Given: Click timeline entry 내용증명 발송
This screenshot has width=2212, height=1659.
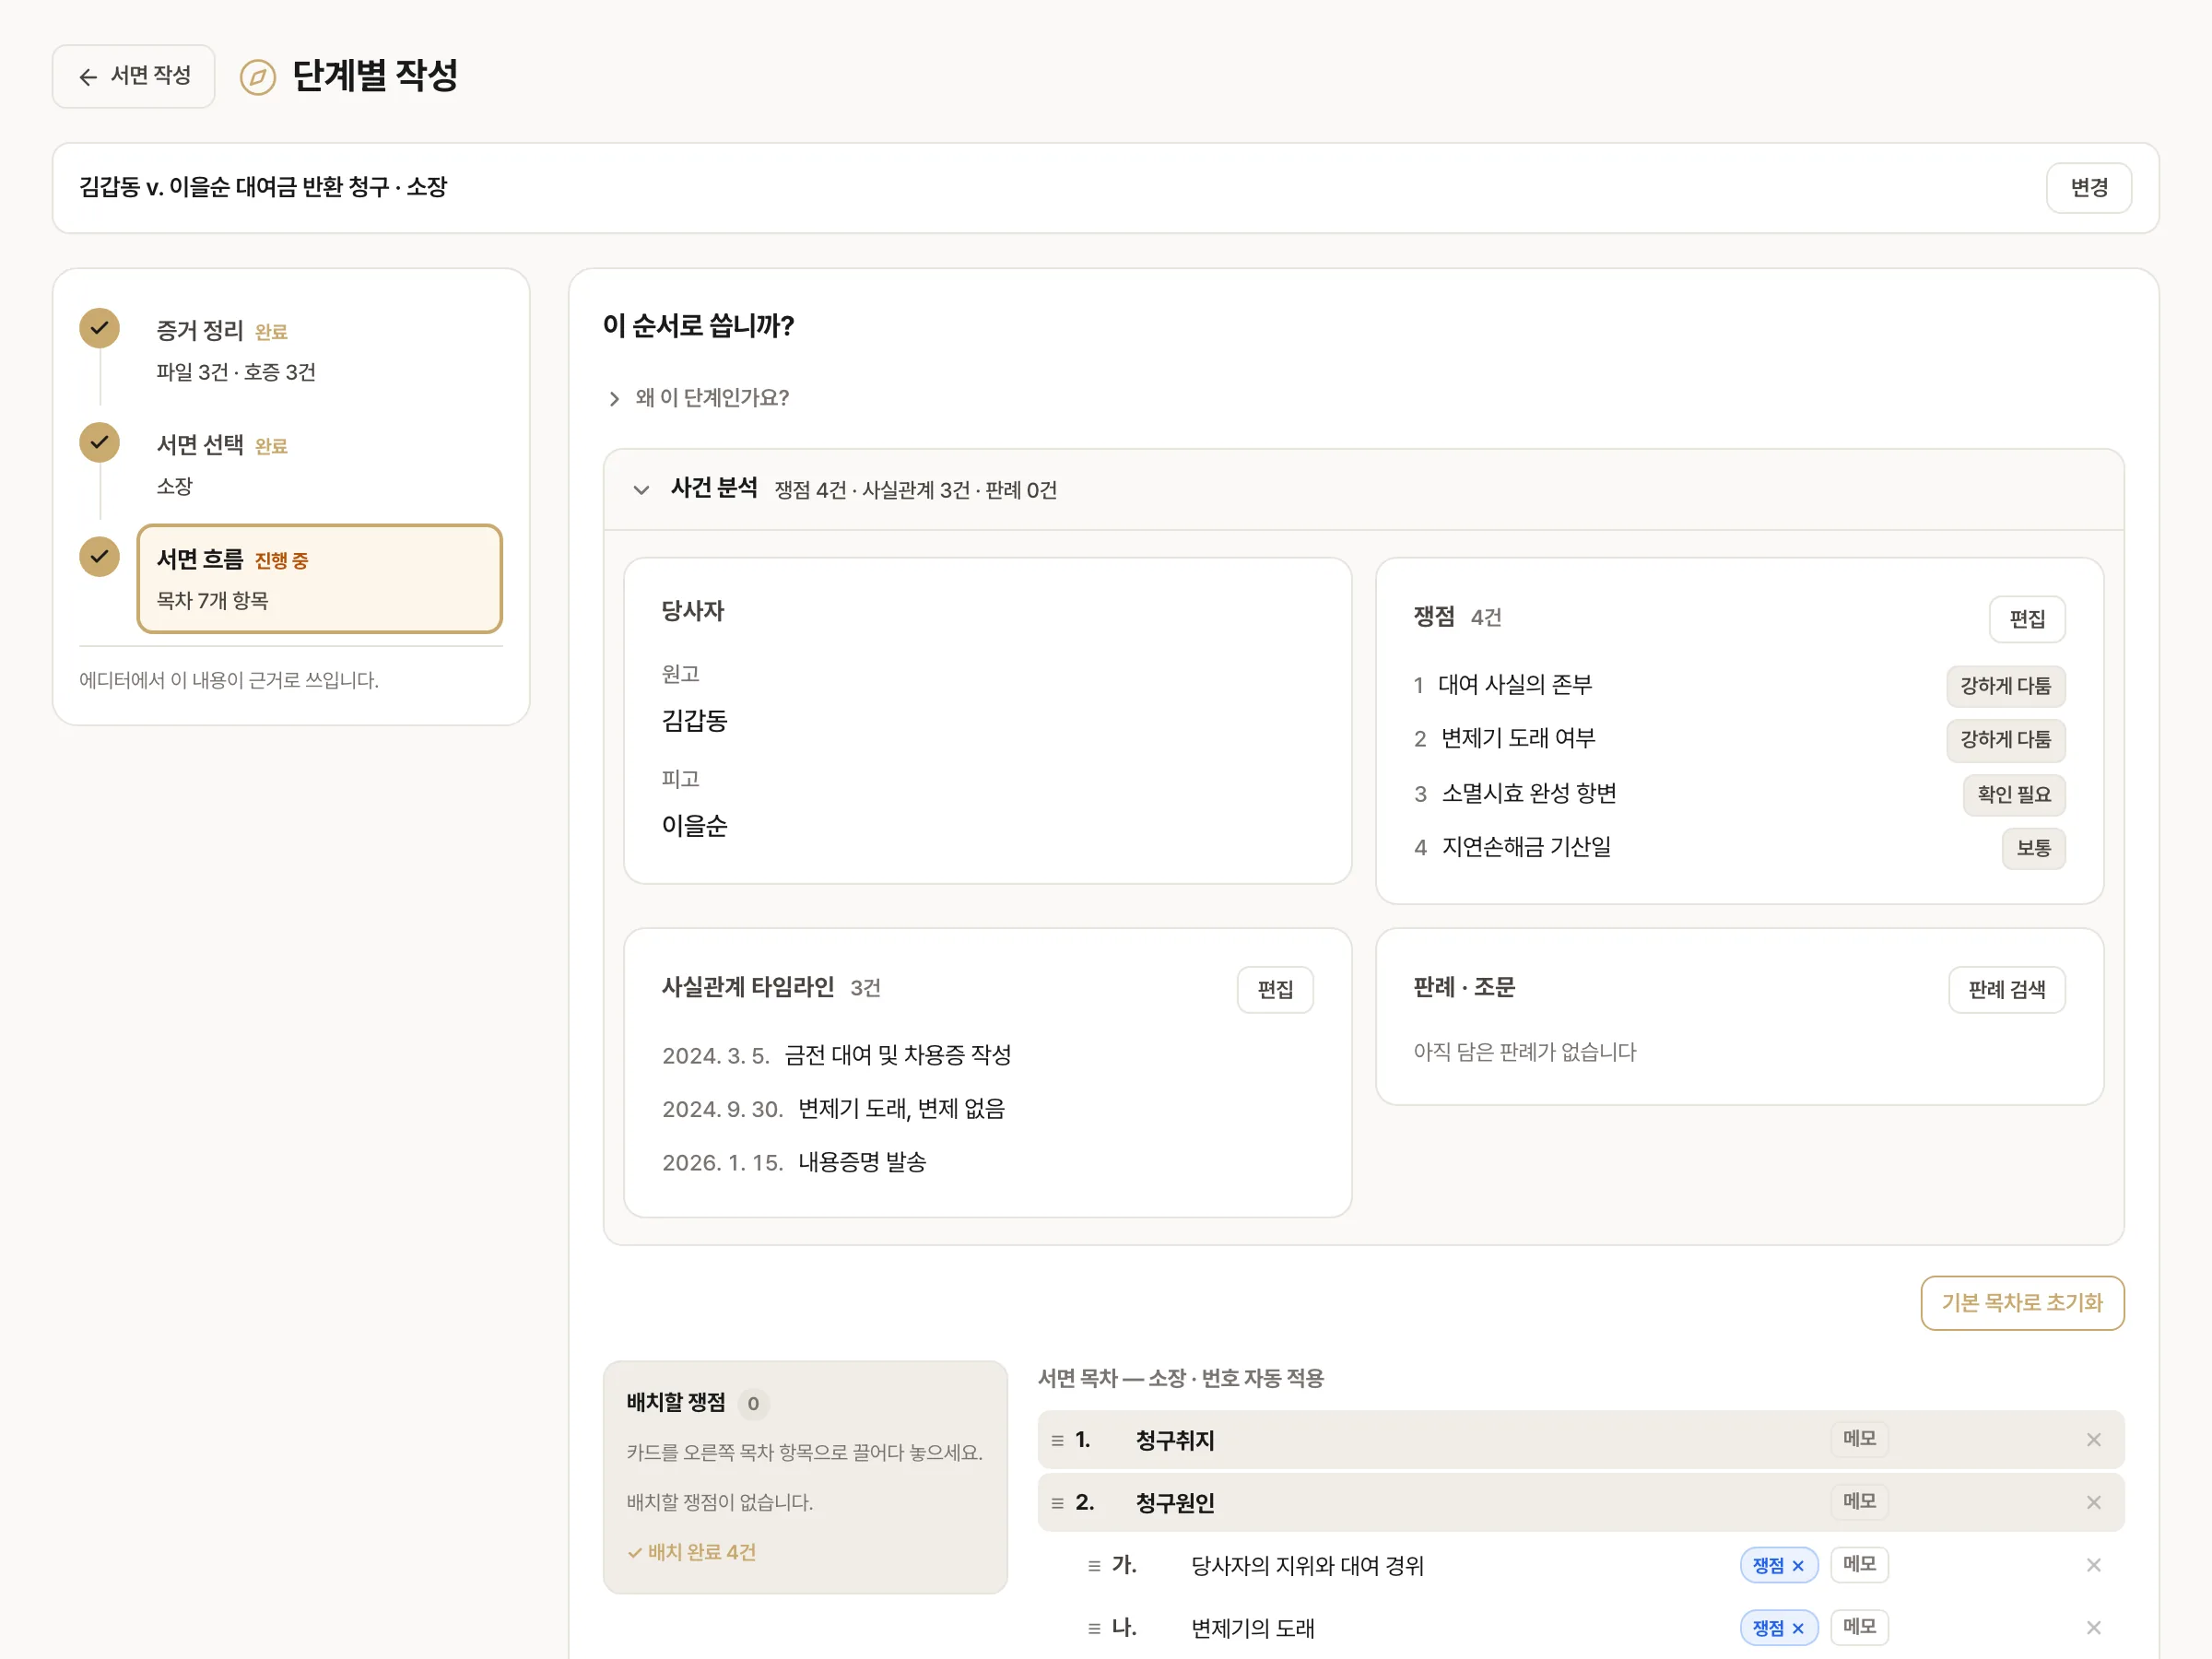Looking at the screenshot, I should tap(862, 1163).
